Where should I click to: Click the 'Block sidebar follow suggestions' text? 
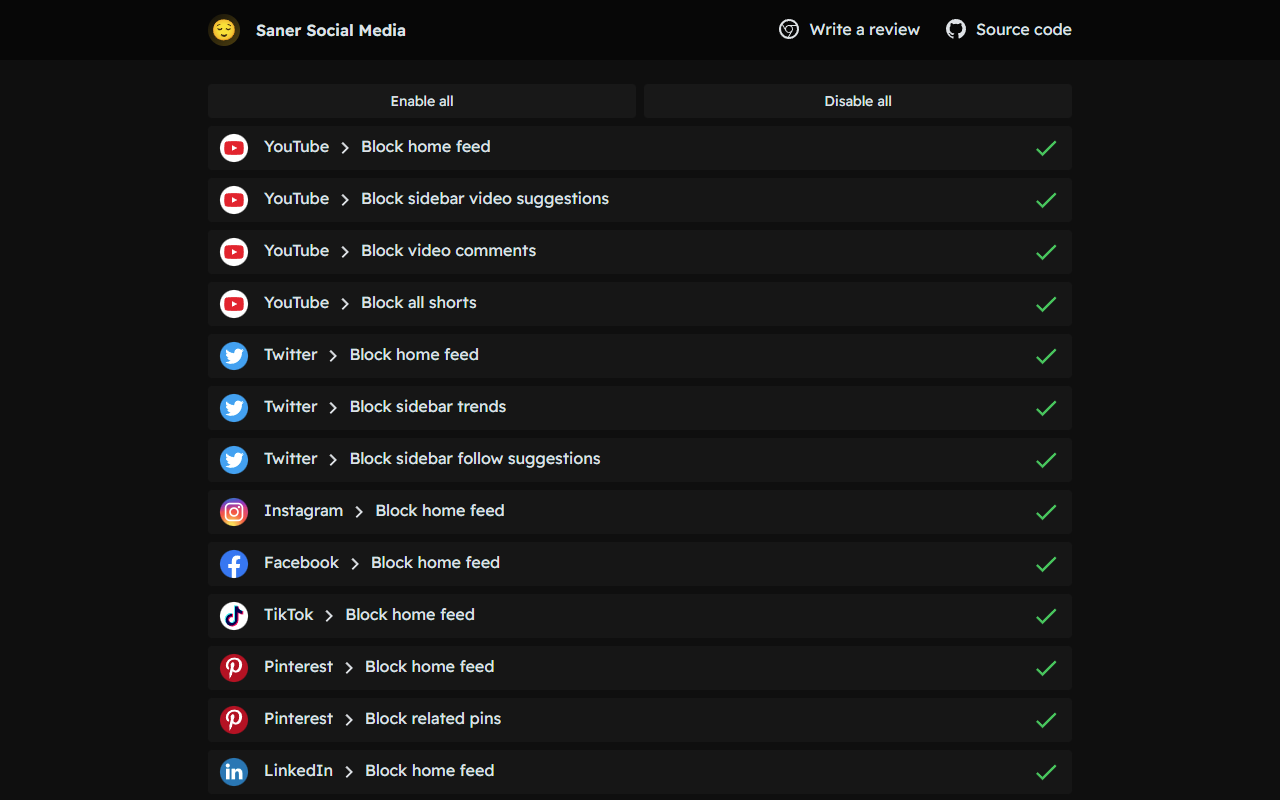pos(475,459)
